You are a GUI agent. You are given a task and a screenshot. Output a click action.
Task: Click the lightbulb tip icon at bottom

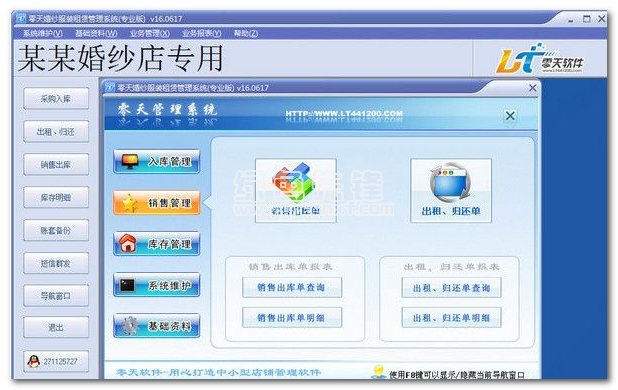[x=379, y=371]
